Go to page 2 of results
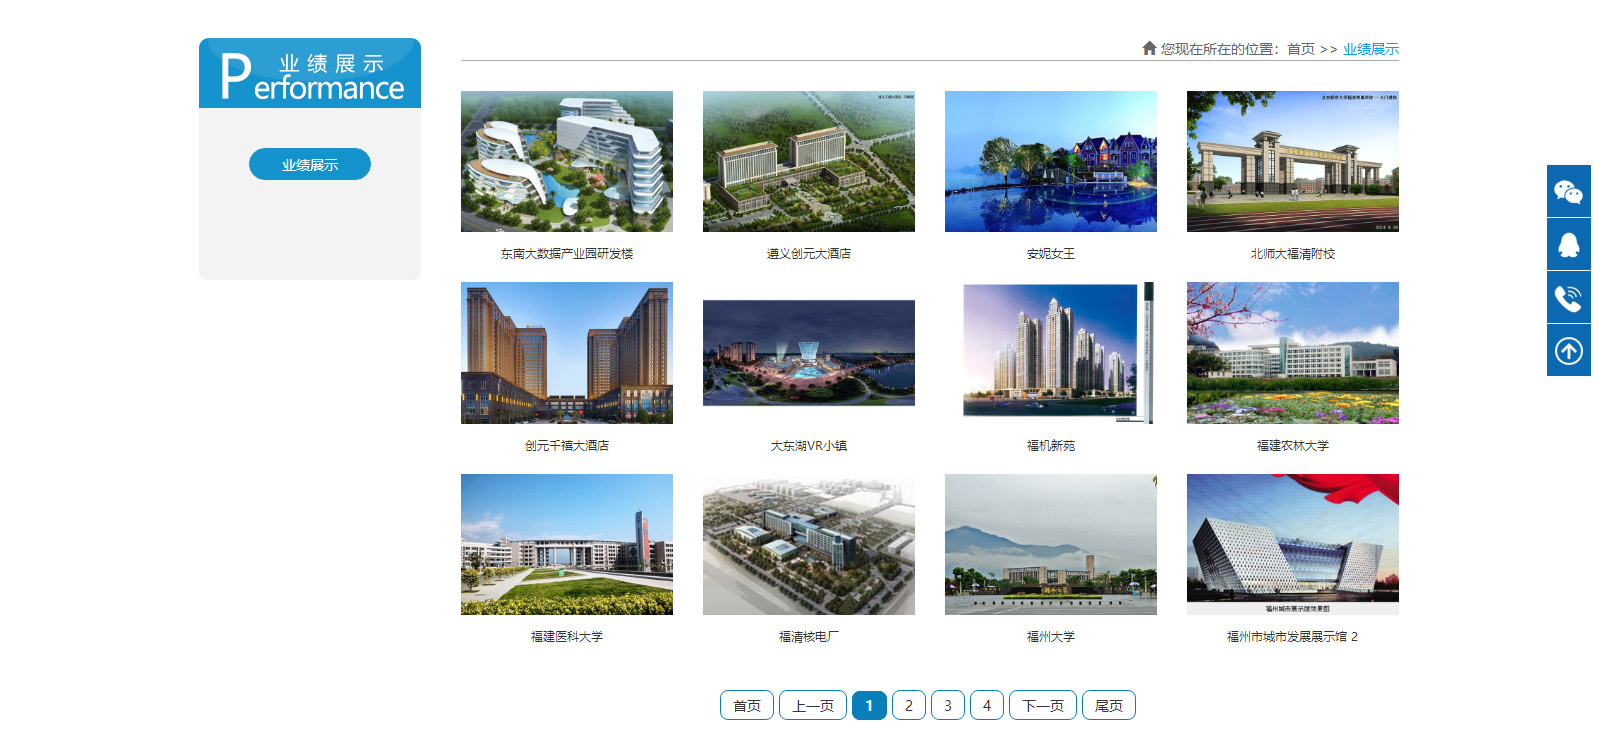This screenshot has height=736, width=1600. point(908,706)
